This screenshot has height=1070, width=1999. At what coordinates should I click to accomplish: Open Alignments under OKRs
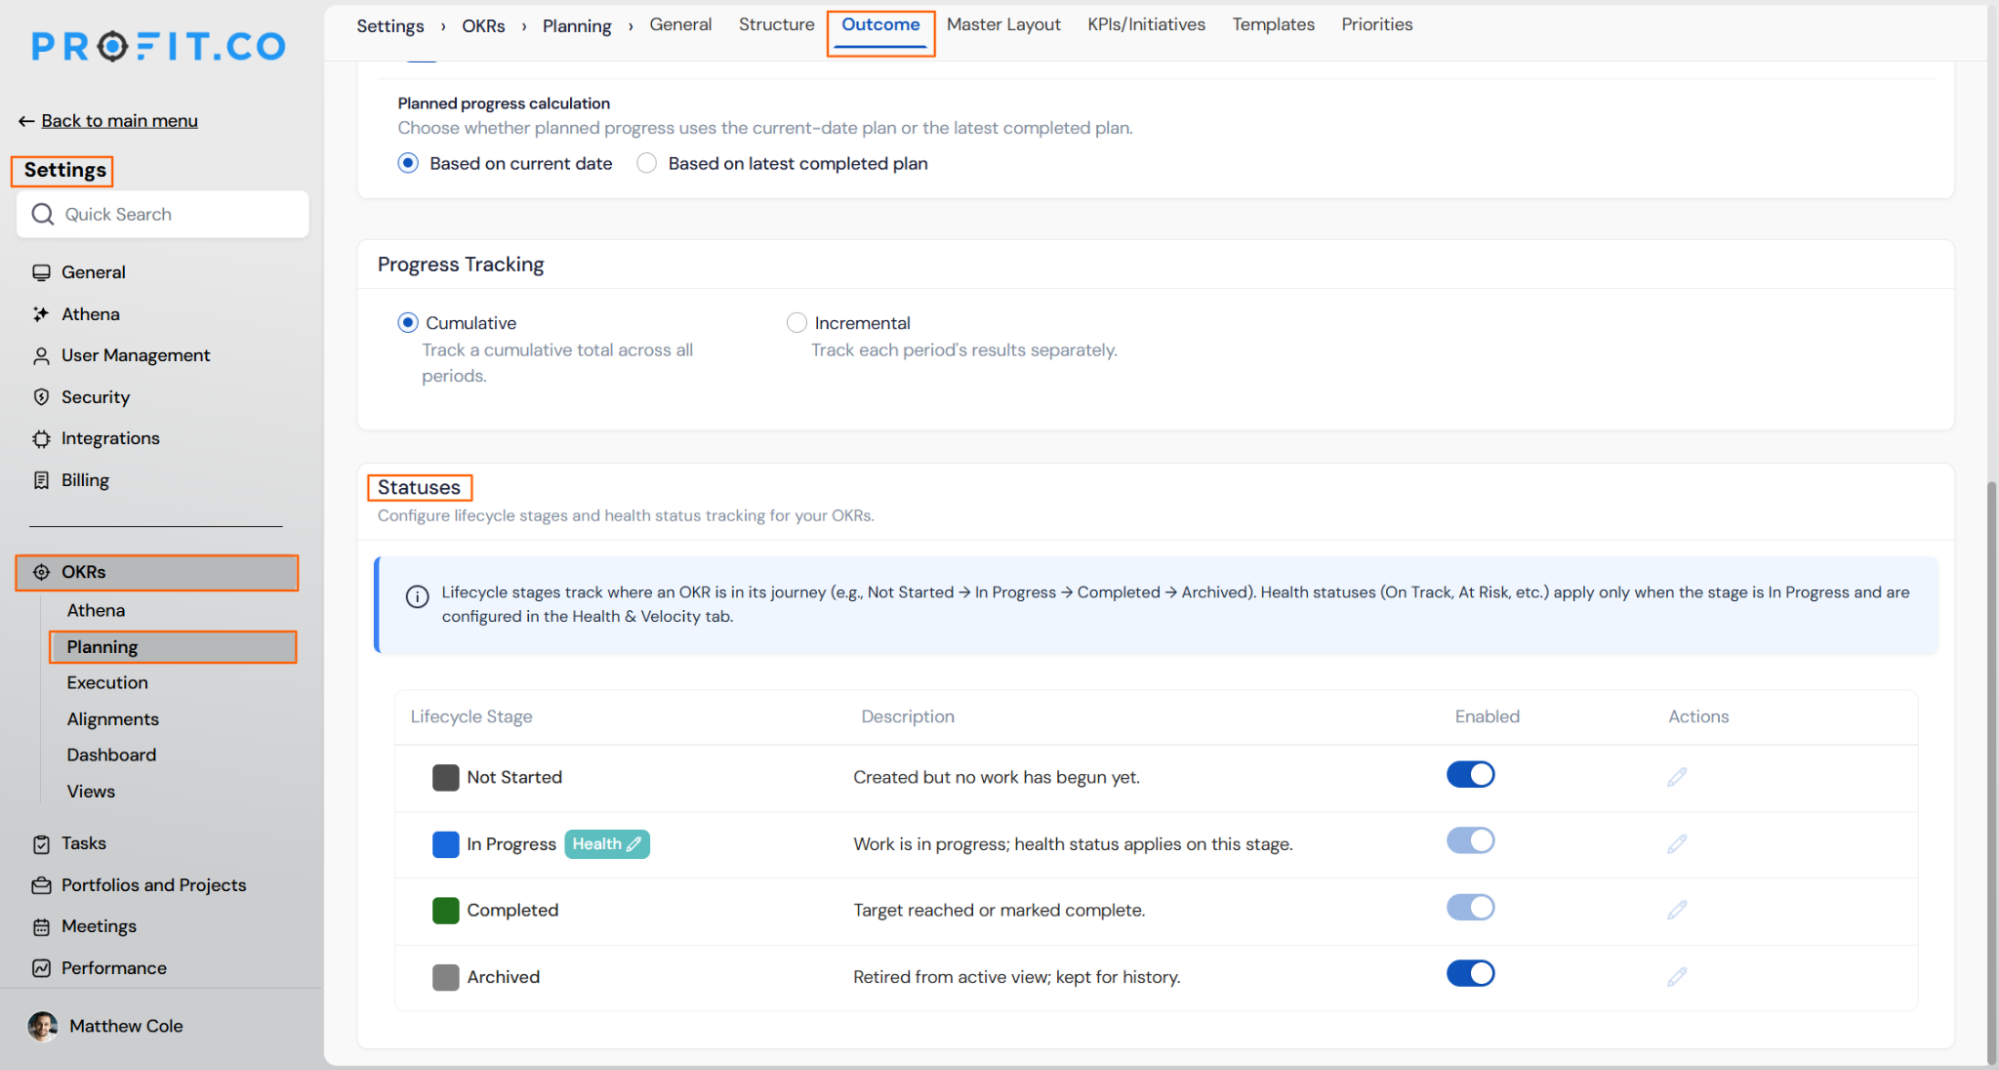[x=113, y=719]
